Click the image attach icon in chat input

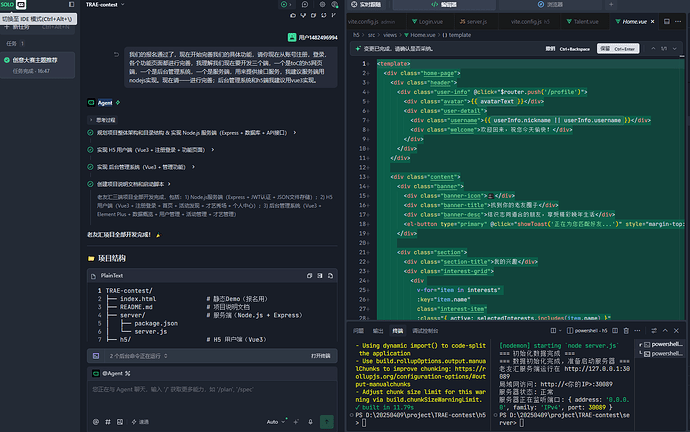[x=120, y=422]
